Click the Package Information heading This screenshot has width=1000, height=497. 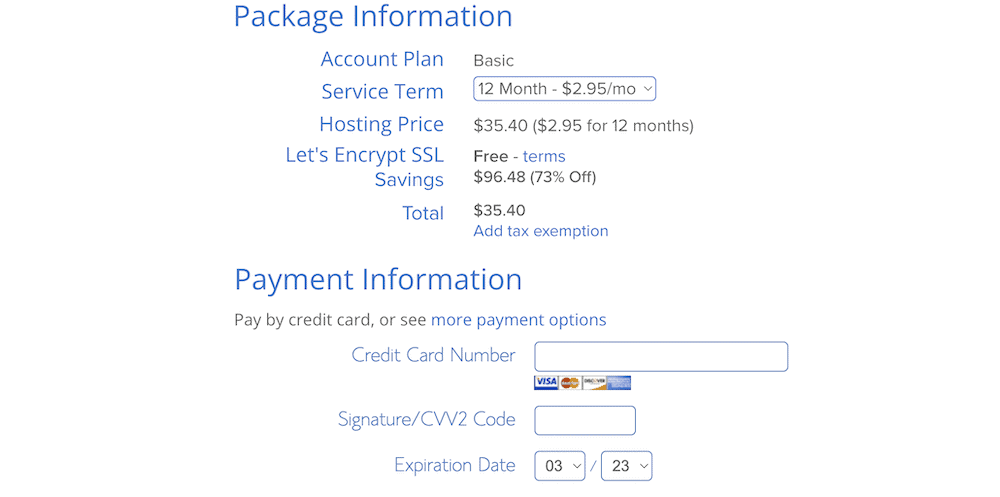coord(373,17)
